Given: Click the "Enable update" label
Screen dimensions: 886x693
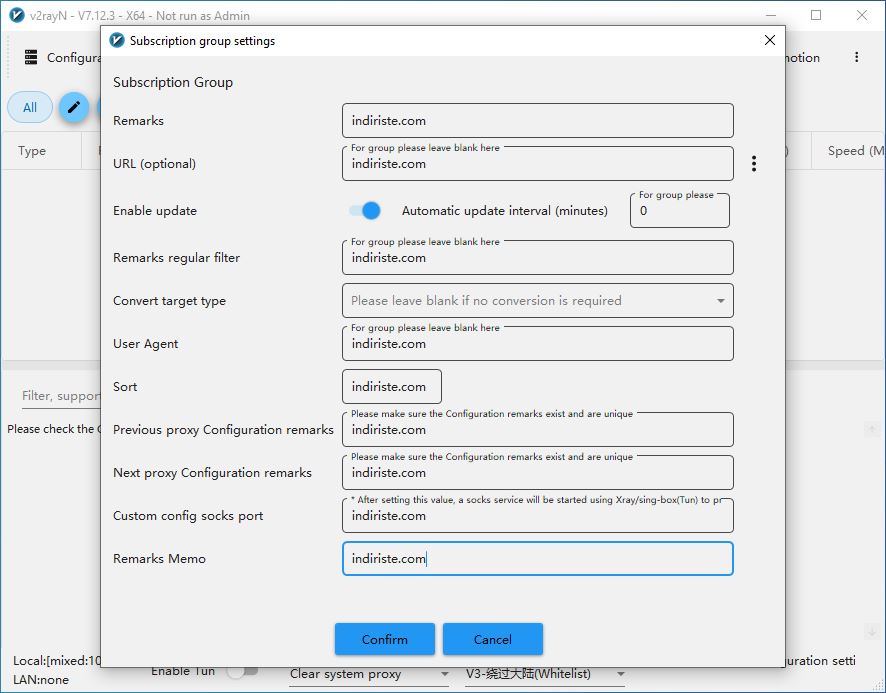Looking at the screenshot, I should [155, 211].
